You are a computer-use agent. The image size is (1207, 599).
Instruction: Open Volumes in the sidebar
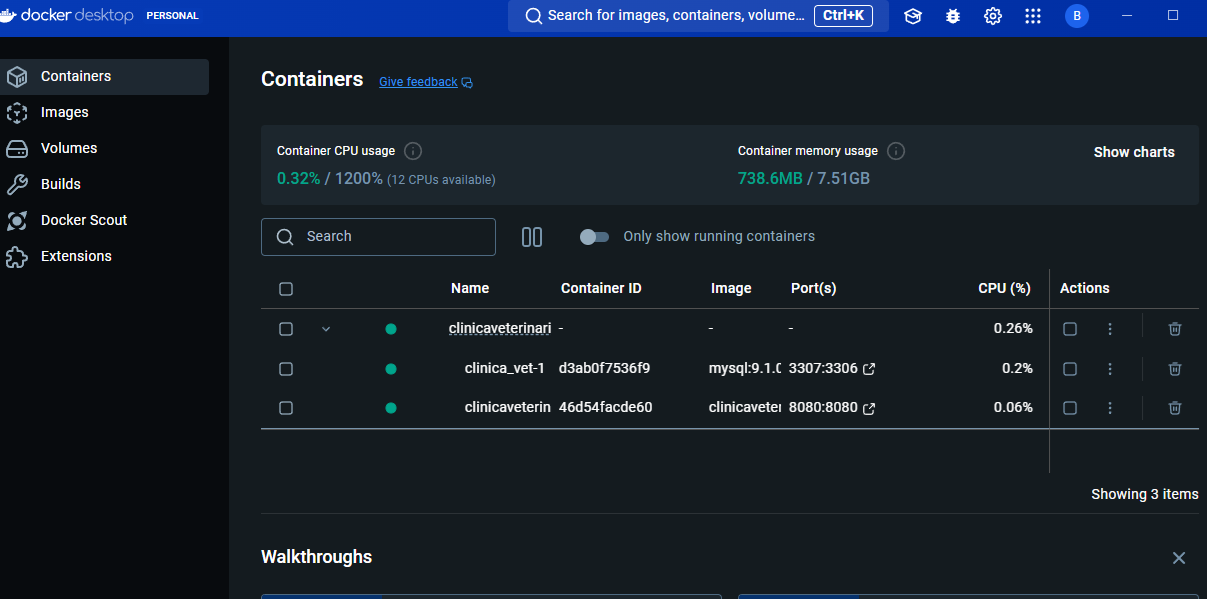tap(69, 148)
